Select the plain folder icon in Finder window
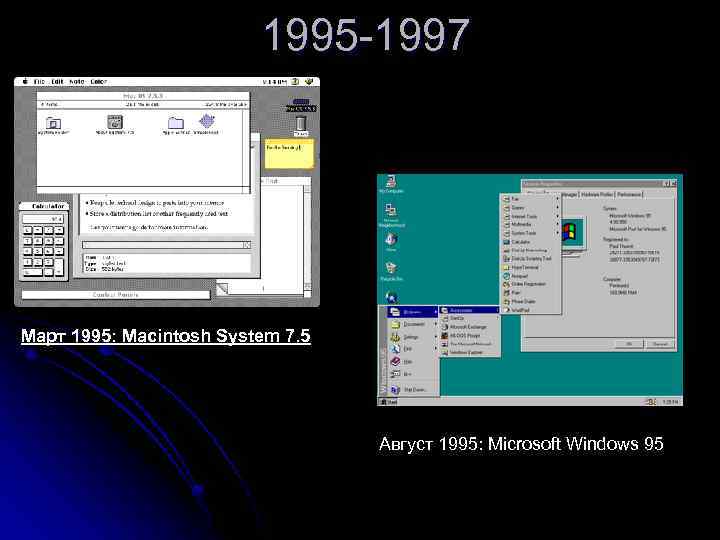 click(x=176, y=125)
